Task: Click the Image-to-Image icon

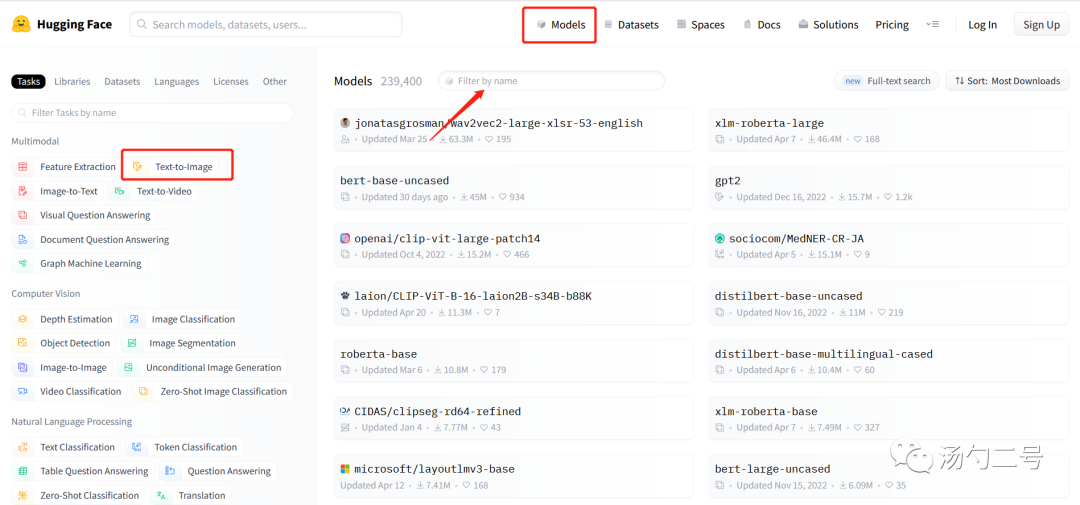Action: coord(23,367)
